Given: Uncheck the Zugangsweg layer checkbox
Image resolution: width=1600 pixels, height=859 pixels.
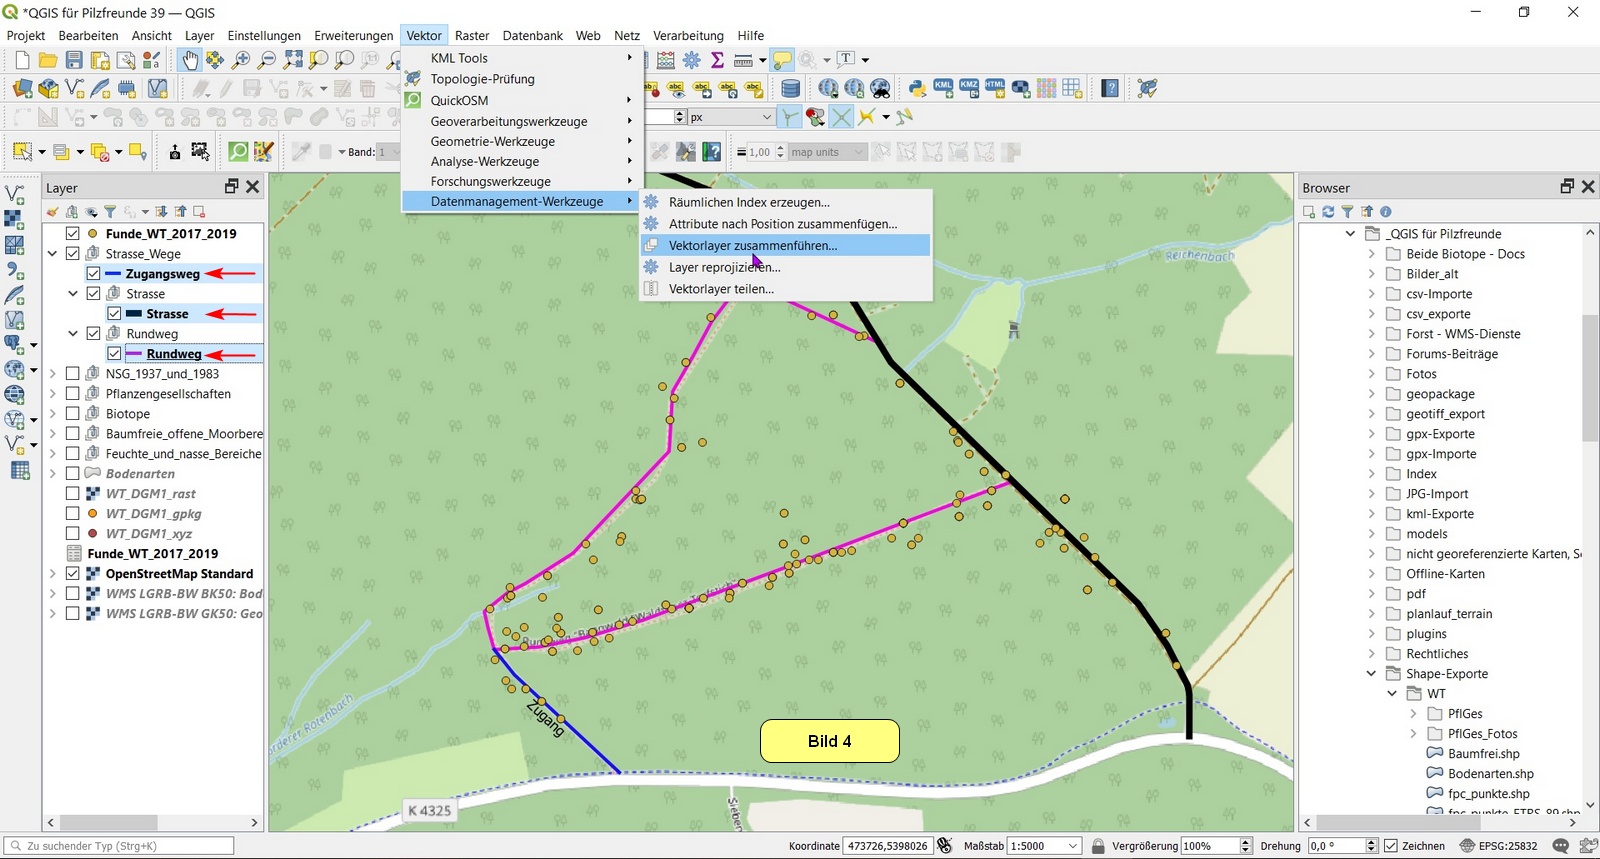Looking at the screenshot, I should [93, 274].
